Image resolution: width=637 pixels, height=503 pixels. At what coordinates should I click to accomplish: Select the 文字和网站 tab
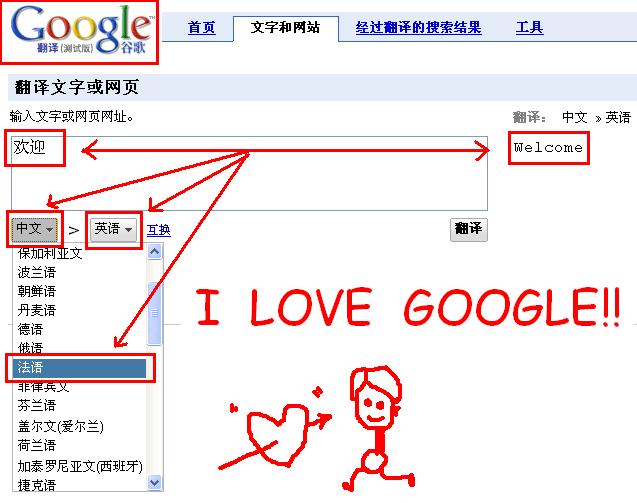(286, 28)
